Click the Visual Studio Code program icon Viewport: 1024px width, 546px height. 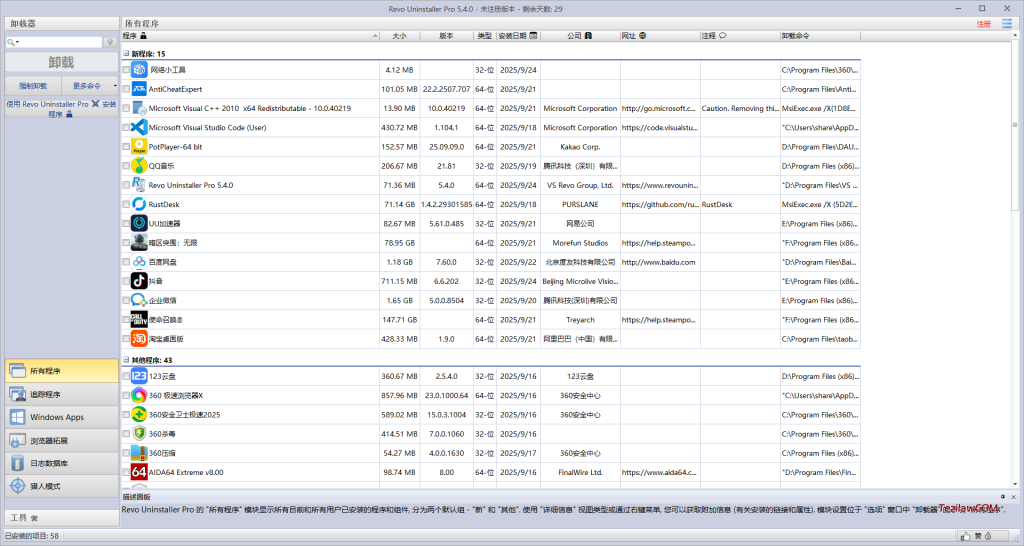click(139, 127)
